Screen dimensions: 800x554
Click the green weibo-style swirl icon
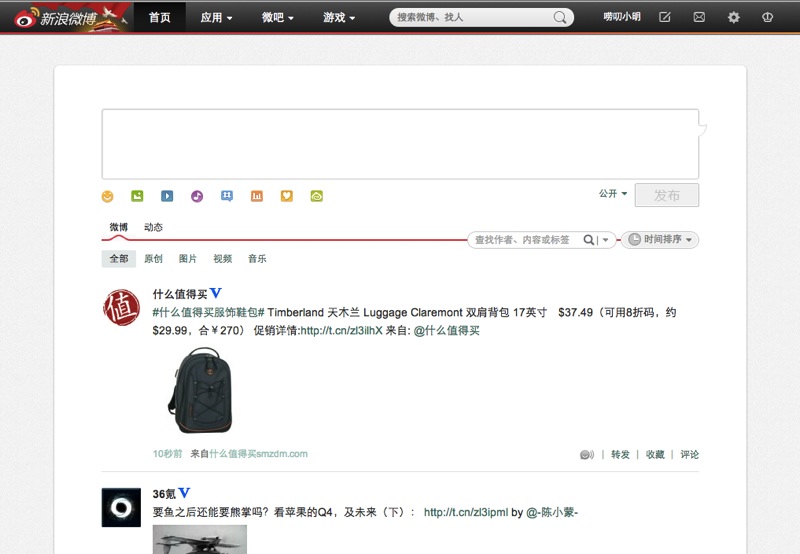pos(316,196)
